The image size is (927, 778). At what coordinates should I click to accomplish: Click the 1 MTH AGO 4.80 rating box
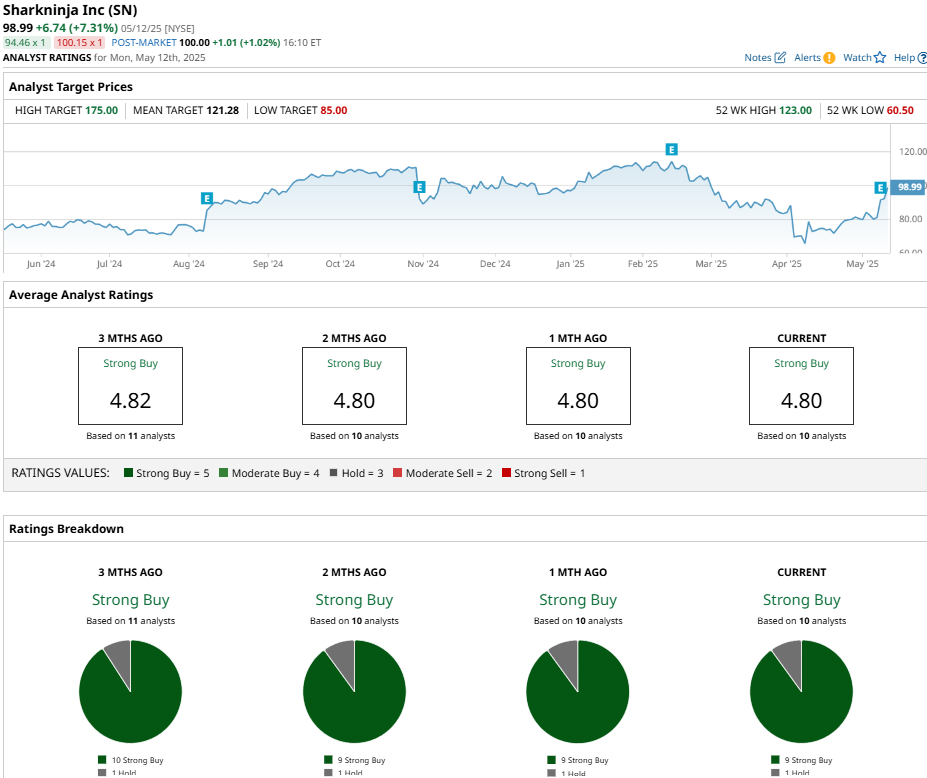click(x=578, y=386)
